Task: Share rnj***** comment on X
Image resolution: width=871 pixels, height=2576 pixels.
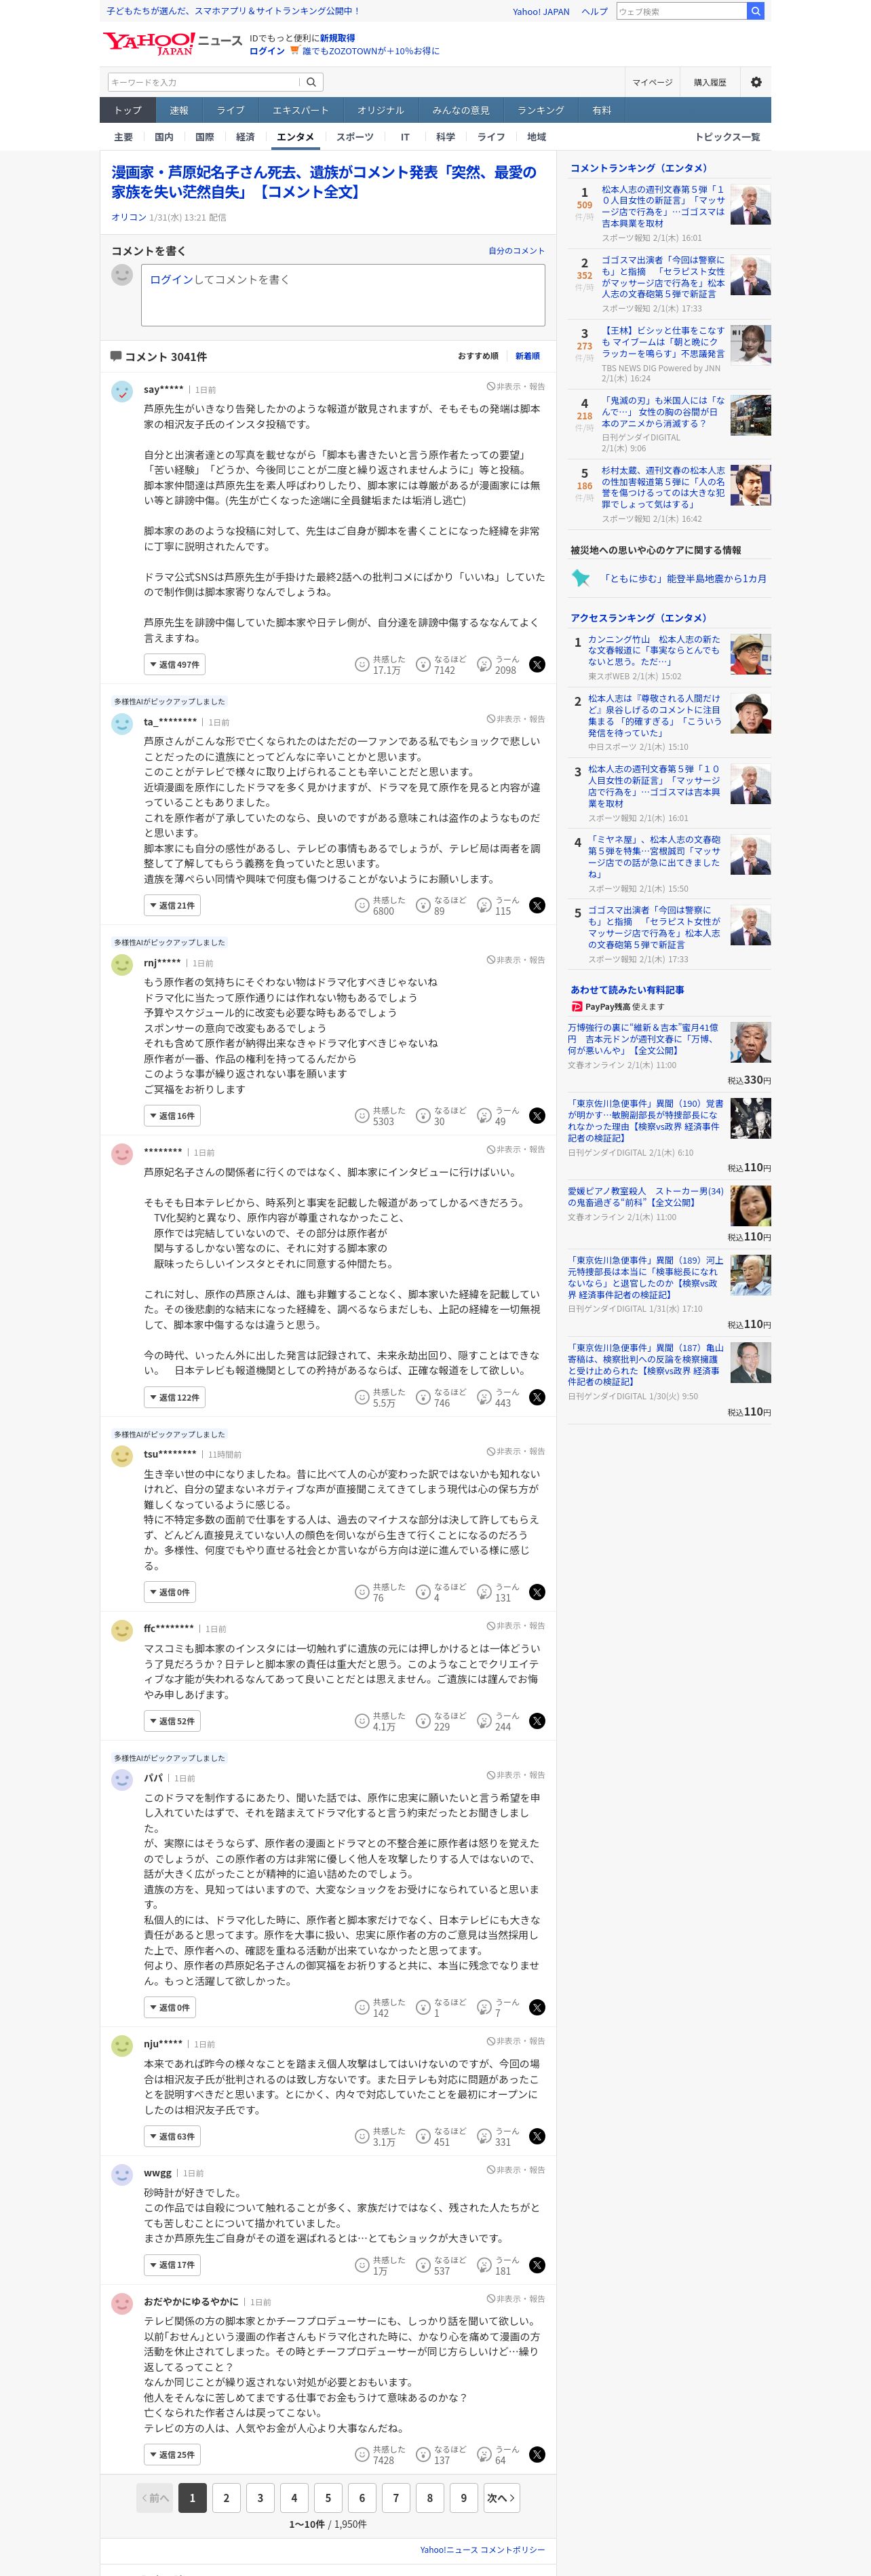Action: click(x=537, y=1115)
